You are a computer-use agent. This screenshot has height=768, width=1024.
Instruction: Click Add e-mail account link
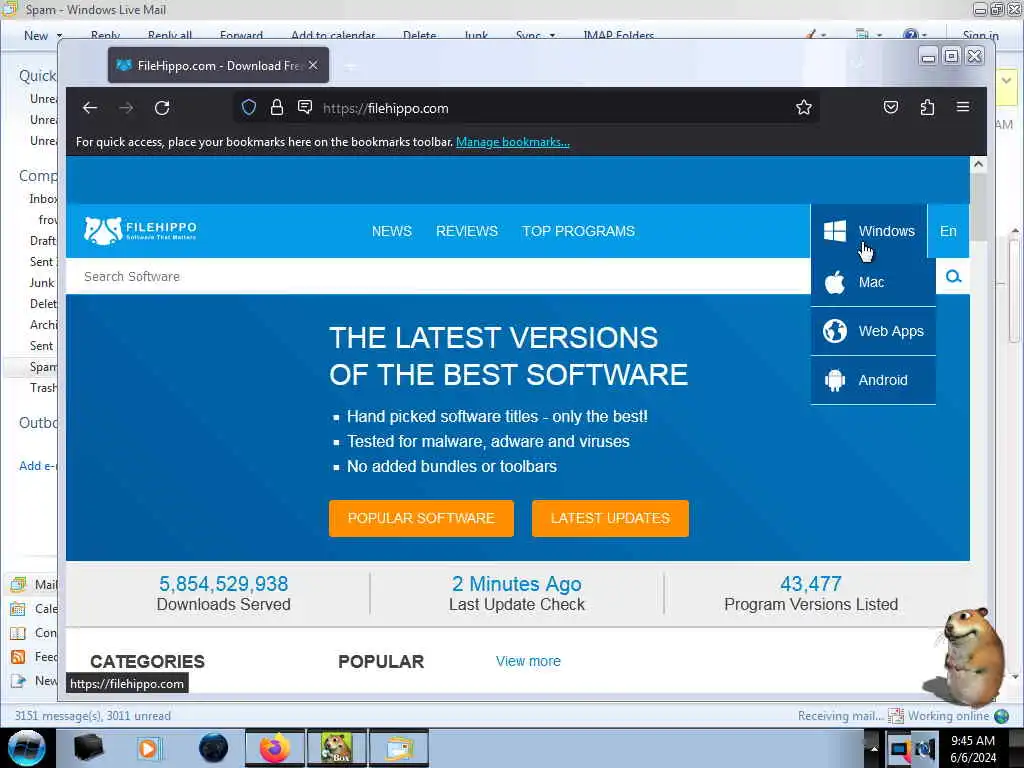click(38, 466)
